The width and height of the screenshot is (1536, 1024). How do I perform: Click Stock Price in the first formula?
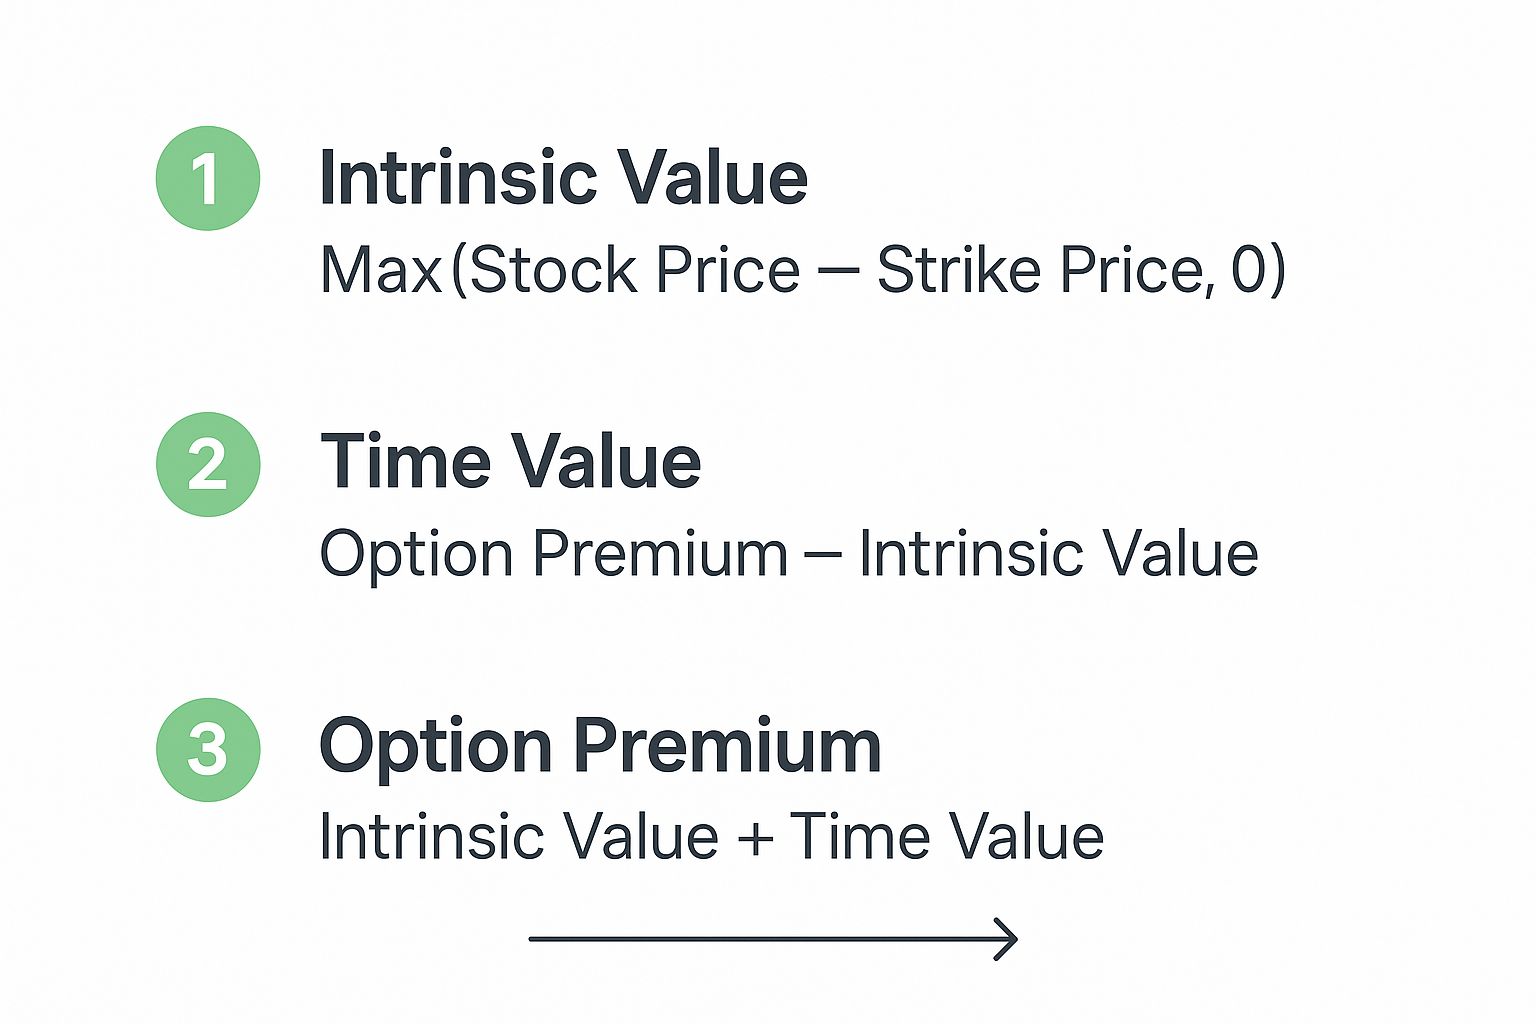pyautogui.click(x=634, y=270)
